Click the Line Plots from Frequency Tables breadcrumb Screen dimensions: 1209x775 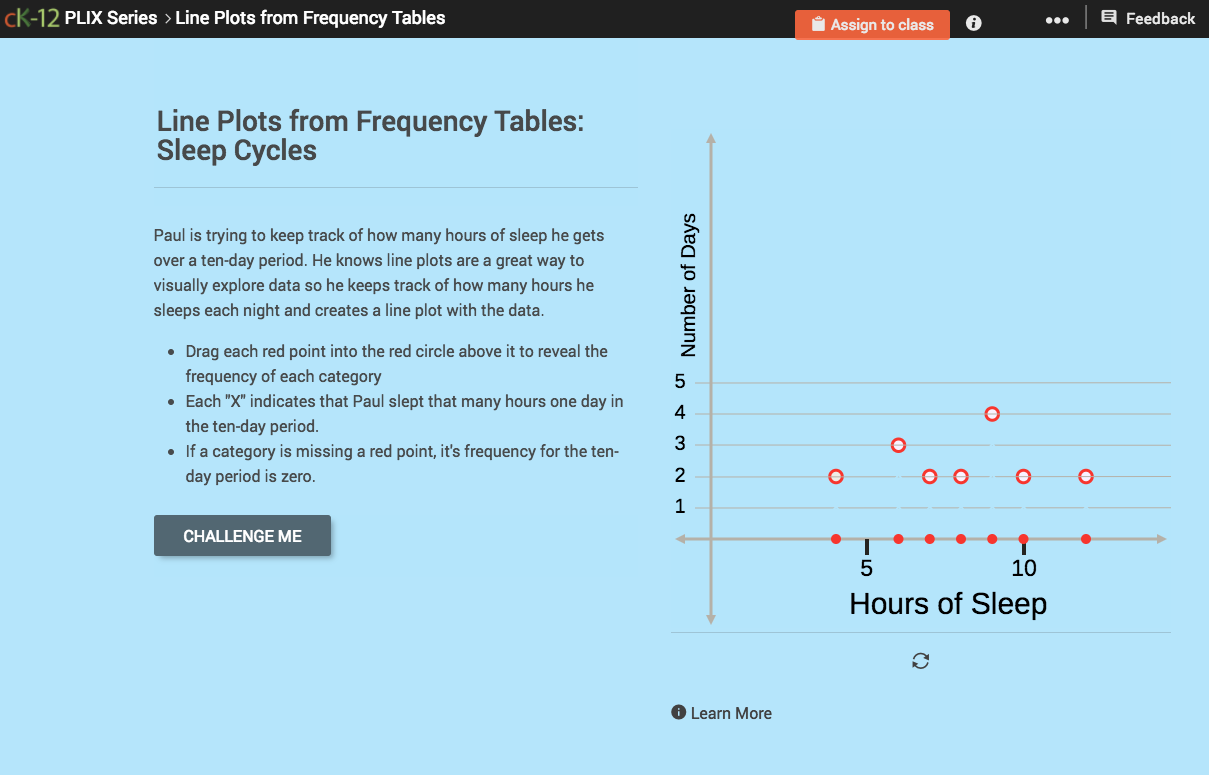310,17
